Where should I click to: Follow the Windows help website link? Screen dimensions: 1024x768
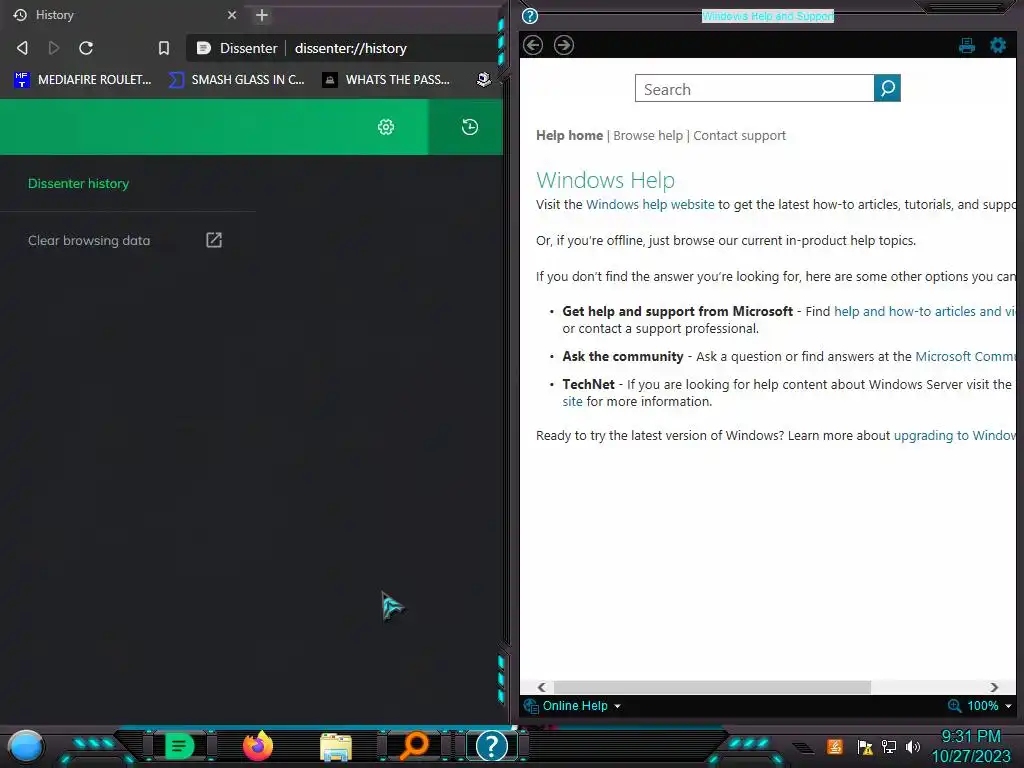[650, 204]
